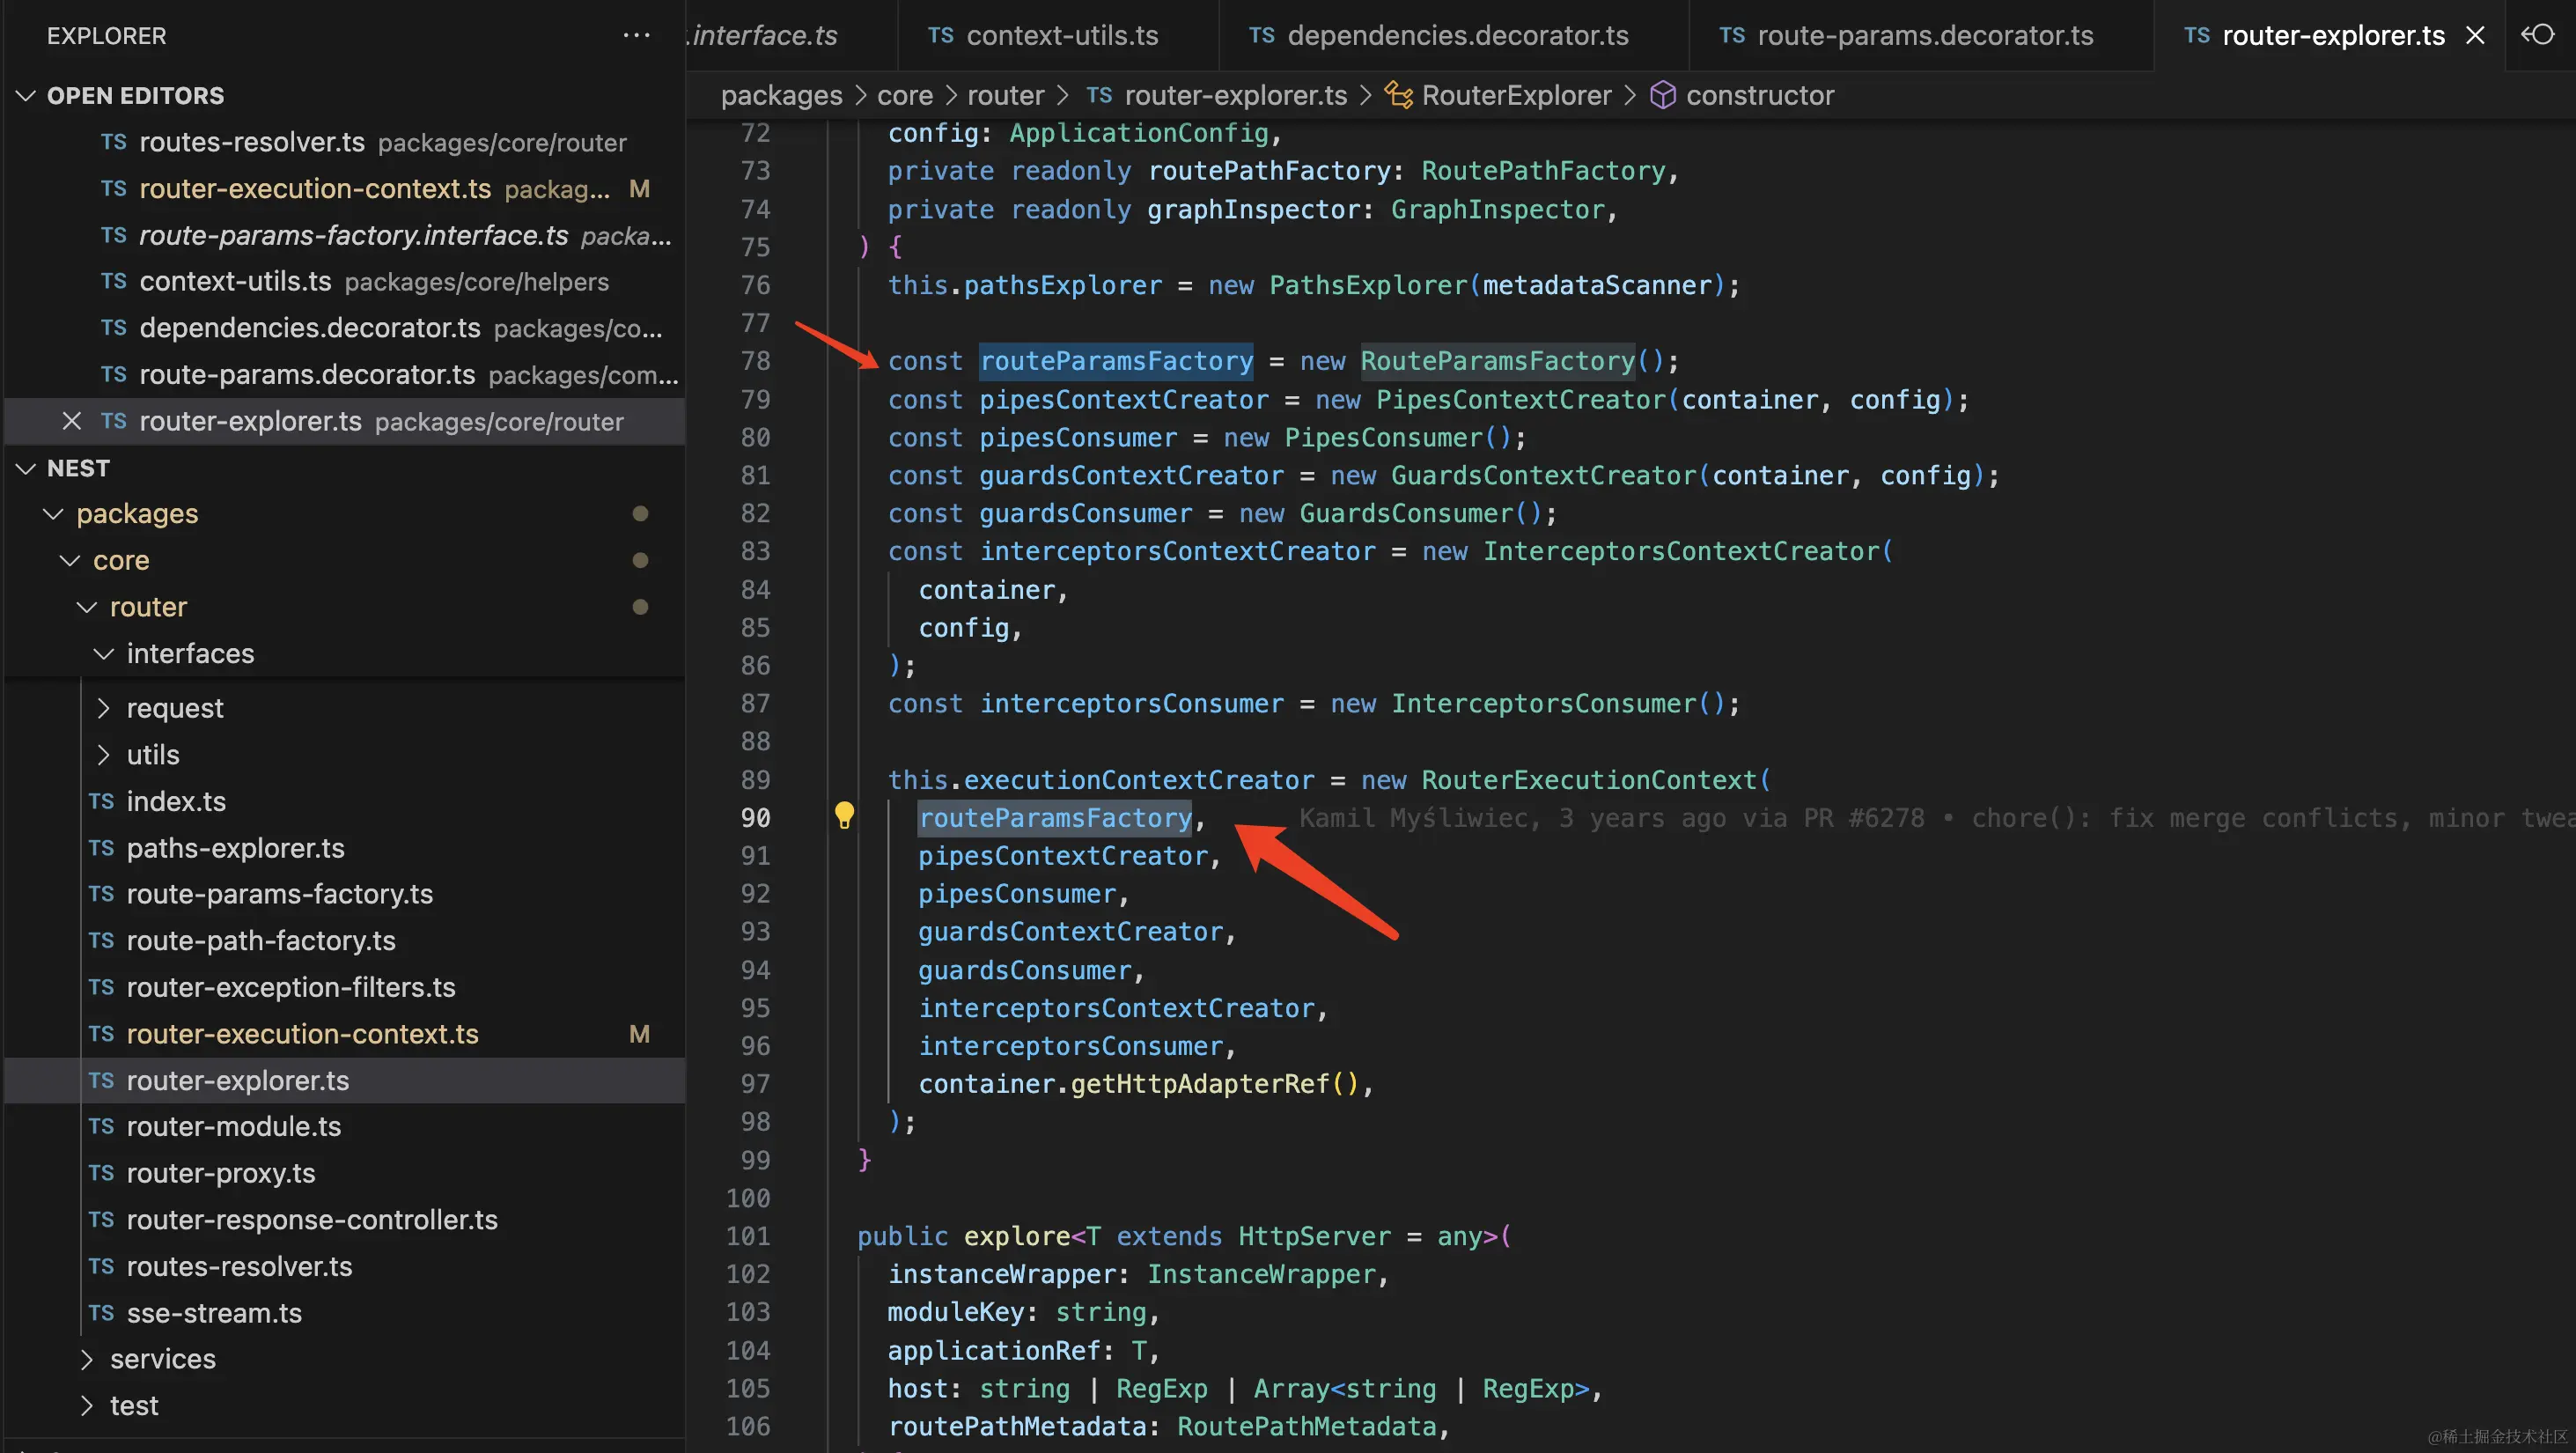Collapse the Open Editors section

point(27,96)
